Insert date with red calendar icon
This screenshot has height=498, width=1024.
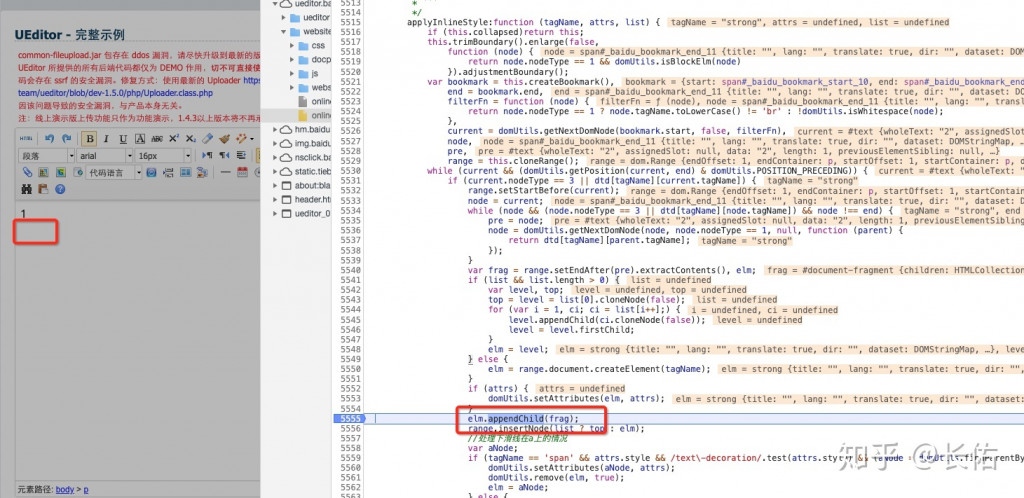pyautogui.click(x=242, y=172)
